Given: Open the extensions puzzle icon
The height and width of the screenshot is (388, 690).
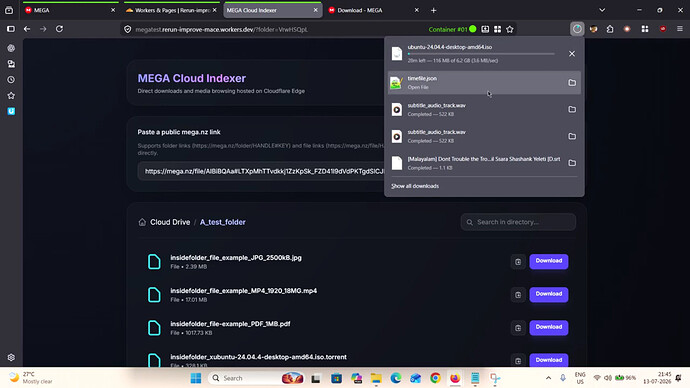Looking at the screenshot, I should (610, 29).
